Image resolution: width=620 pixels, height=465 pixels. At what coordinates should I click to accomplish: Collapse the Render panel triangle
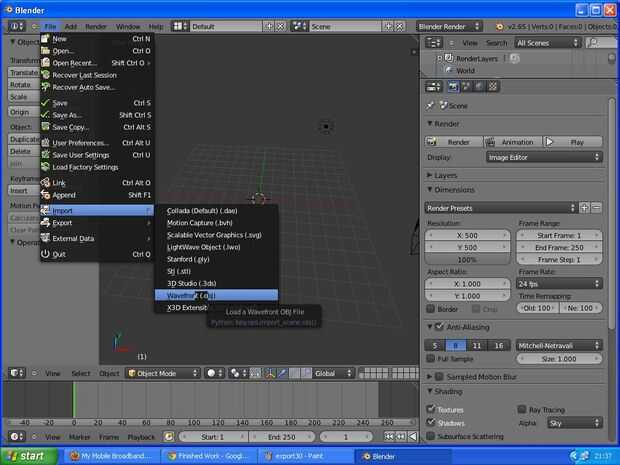point(430,124)
